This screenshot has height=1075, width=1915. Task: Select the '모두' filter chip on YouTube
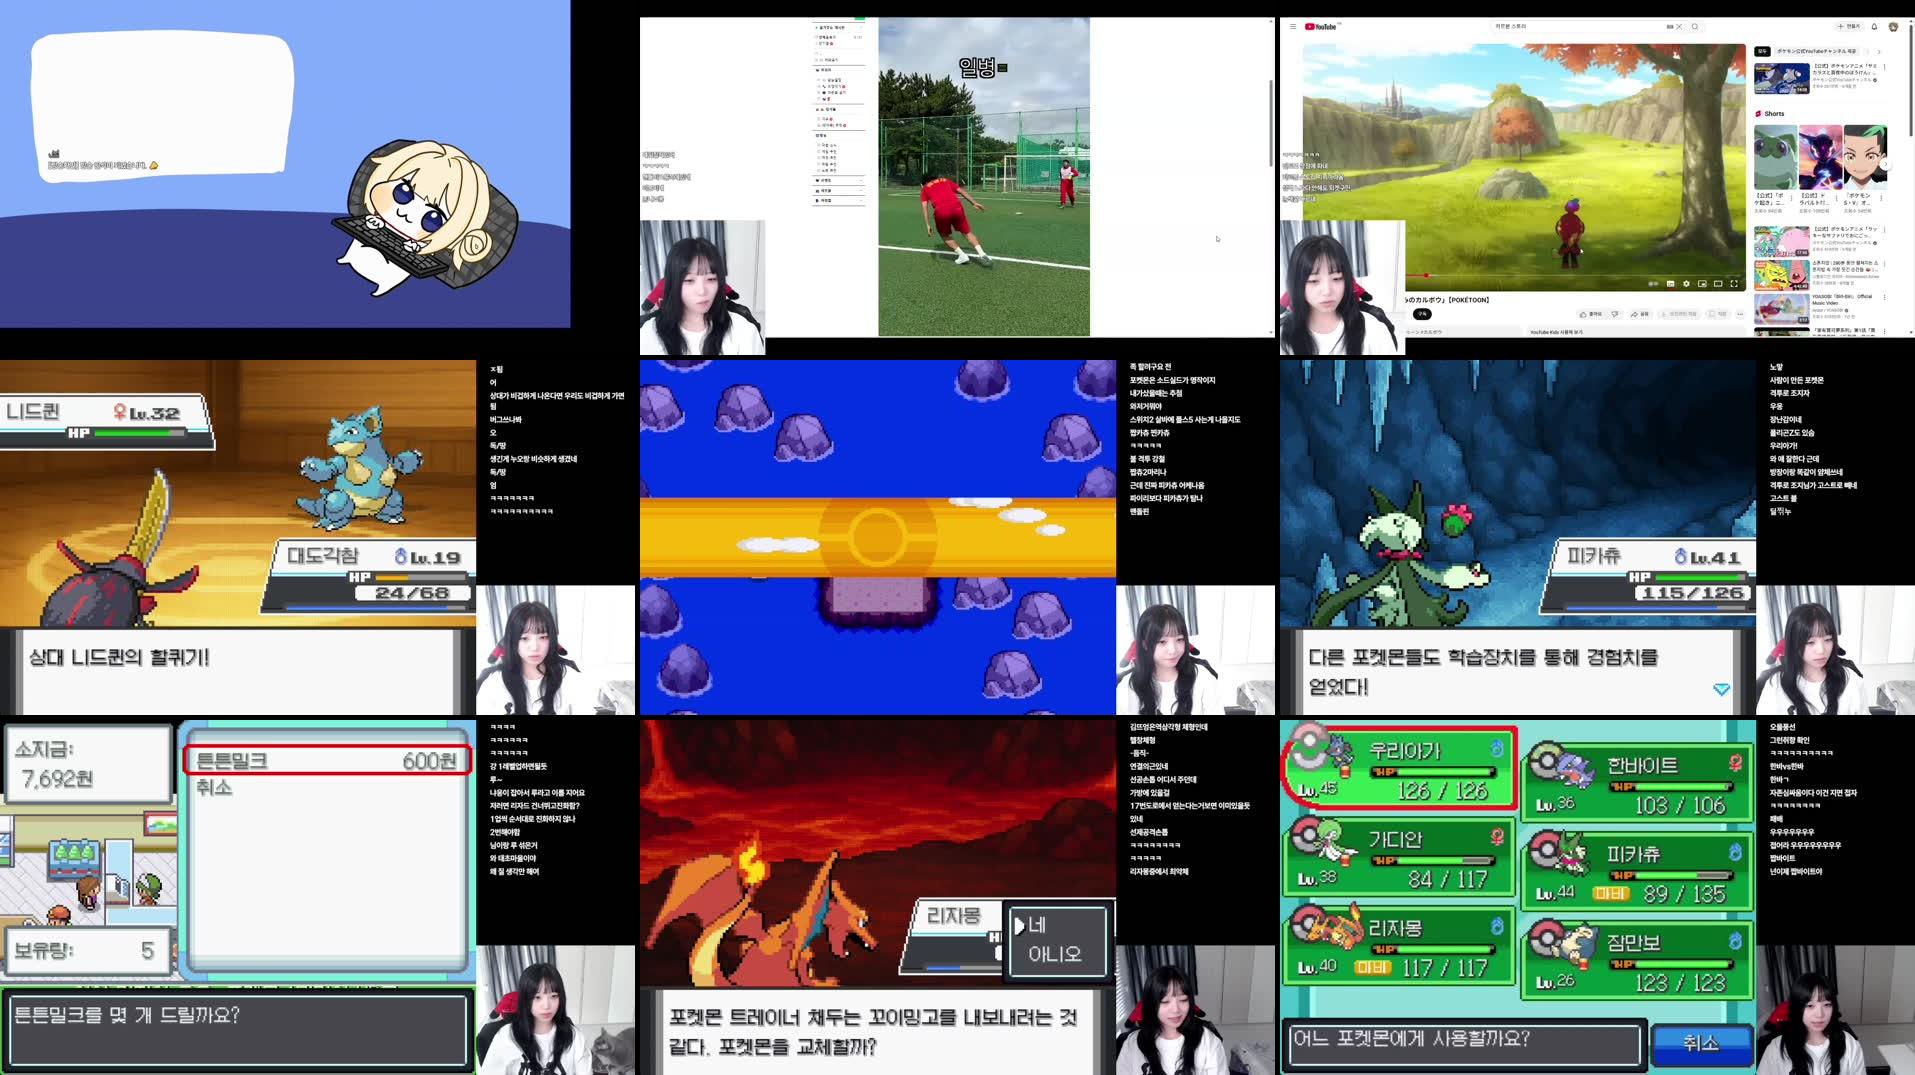point(1762,51)
